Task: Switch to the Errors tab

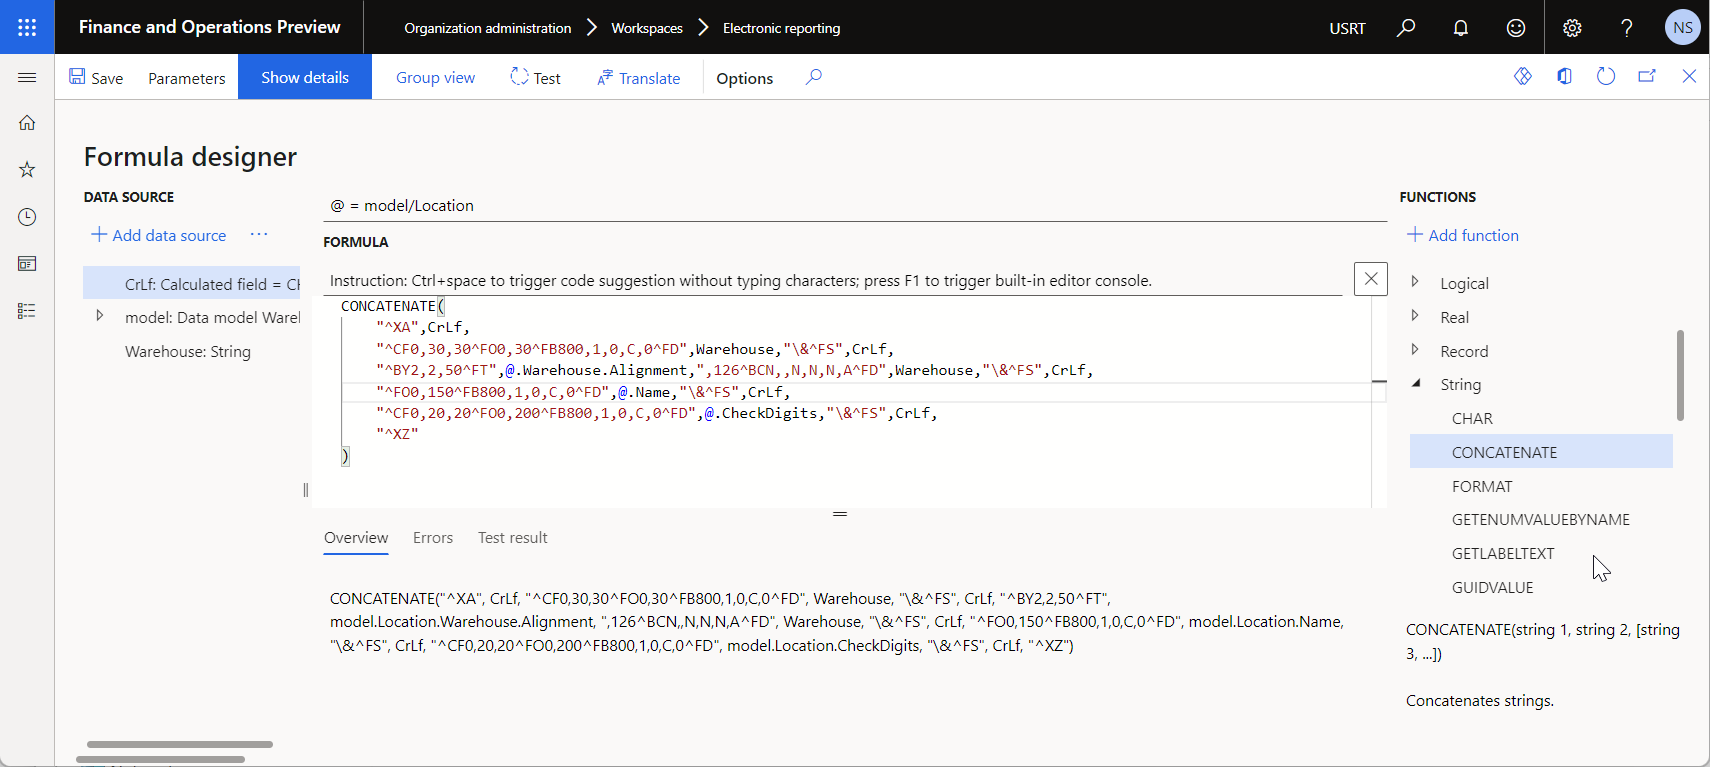Action: [x=433, y=538]
